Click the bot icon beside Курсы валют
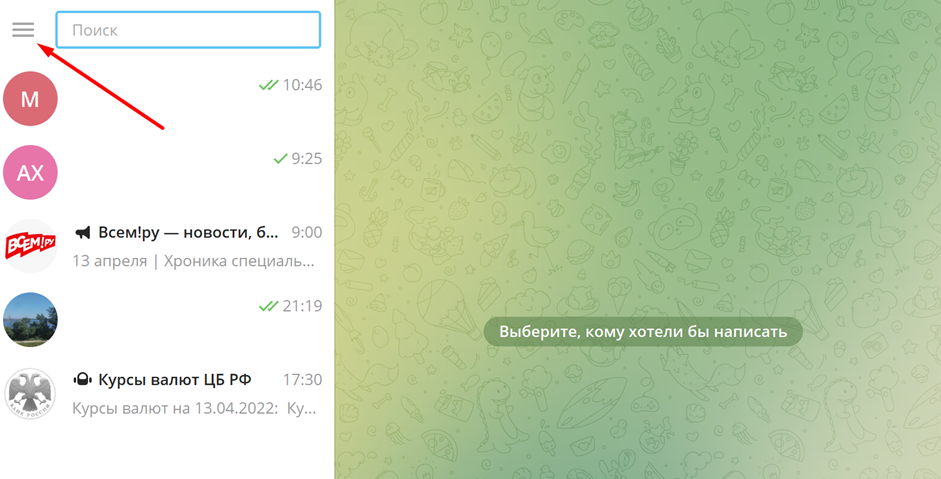Screen dimensions: 941x479 click(82, 379)
